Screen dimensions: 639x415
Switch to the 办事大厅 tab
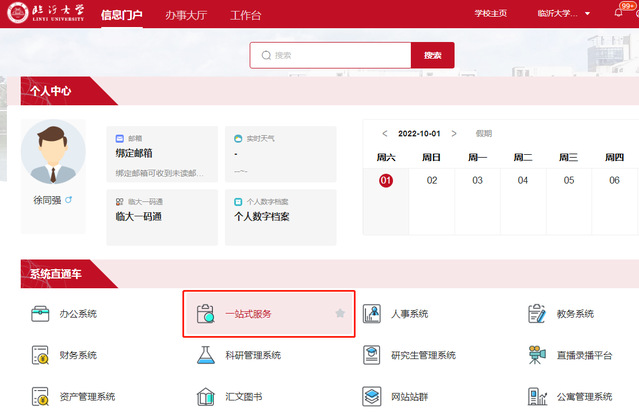[x=187, y=16]
